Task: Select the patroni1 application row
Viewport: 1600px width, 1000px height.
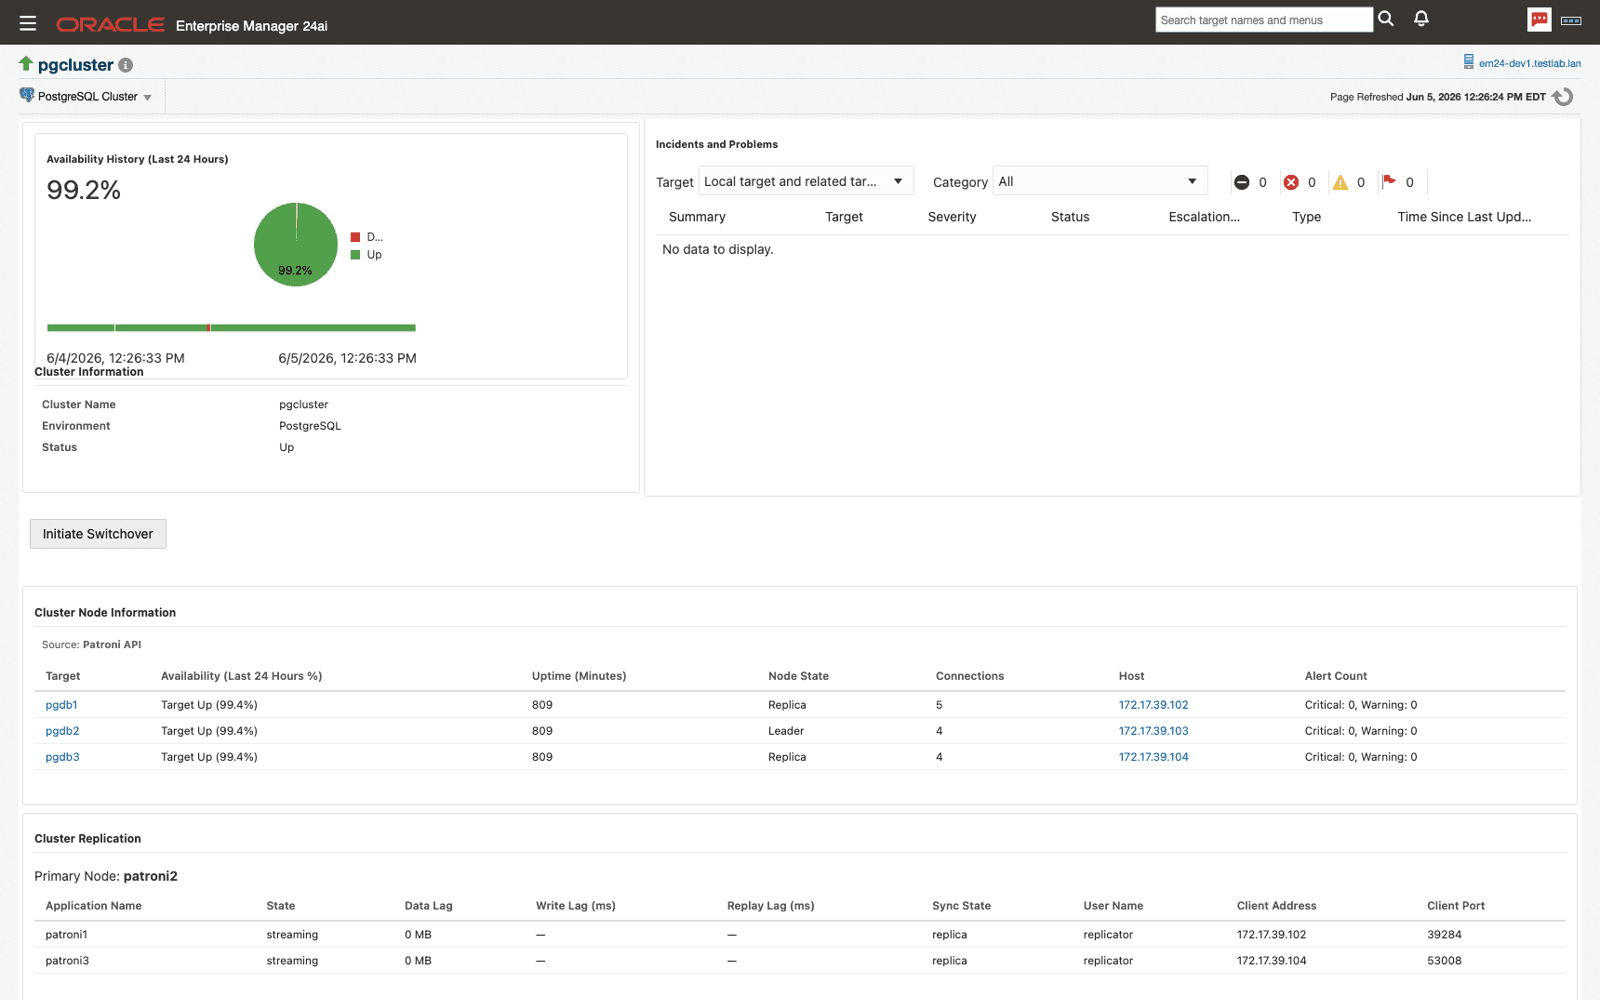Action: (799, 935)
